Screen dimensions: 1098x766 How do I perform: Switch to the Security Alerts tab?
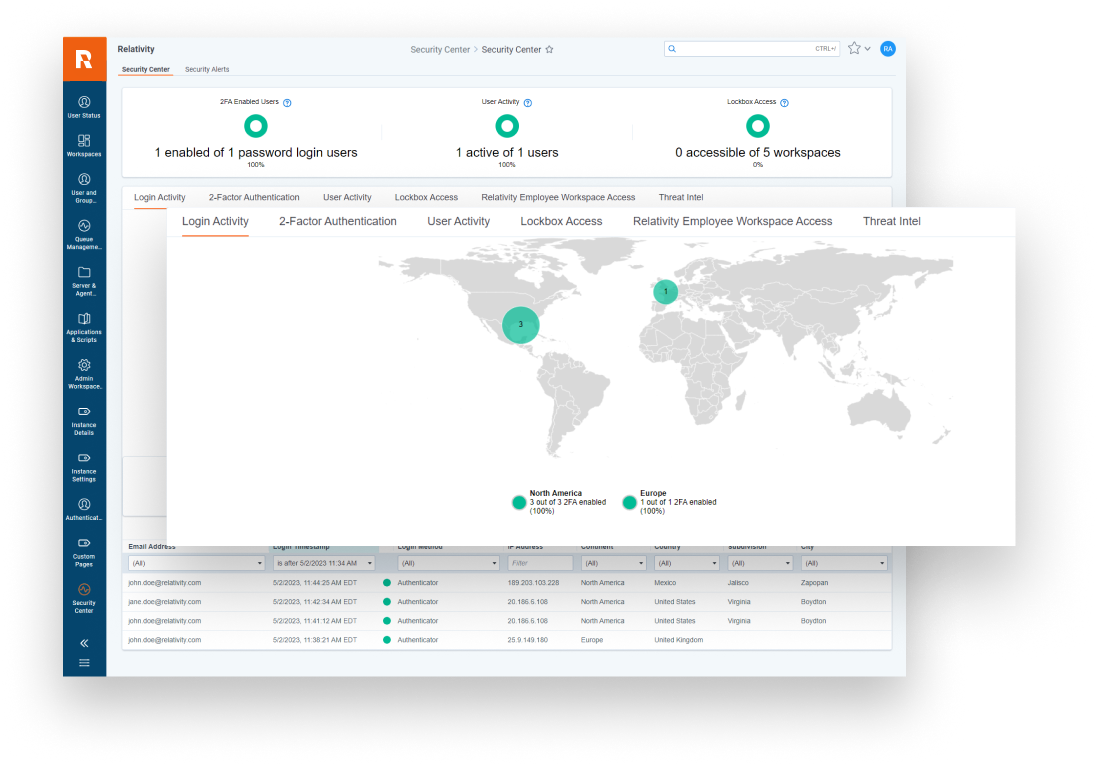[x=207, y=70]
